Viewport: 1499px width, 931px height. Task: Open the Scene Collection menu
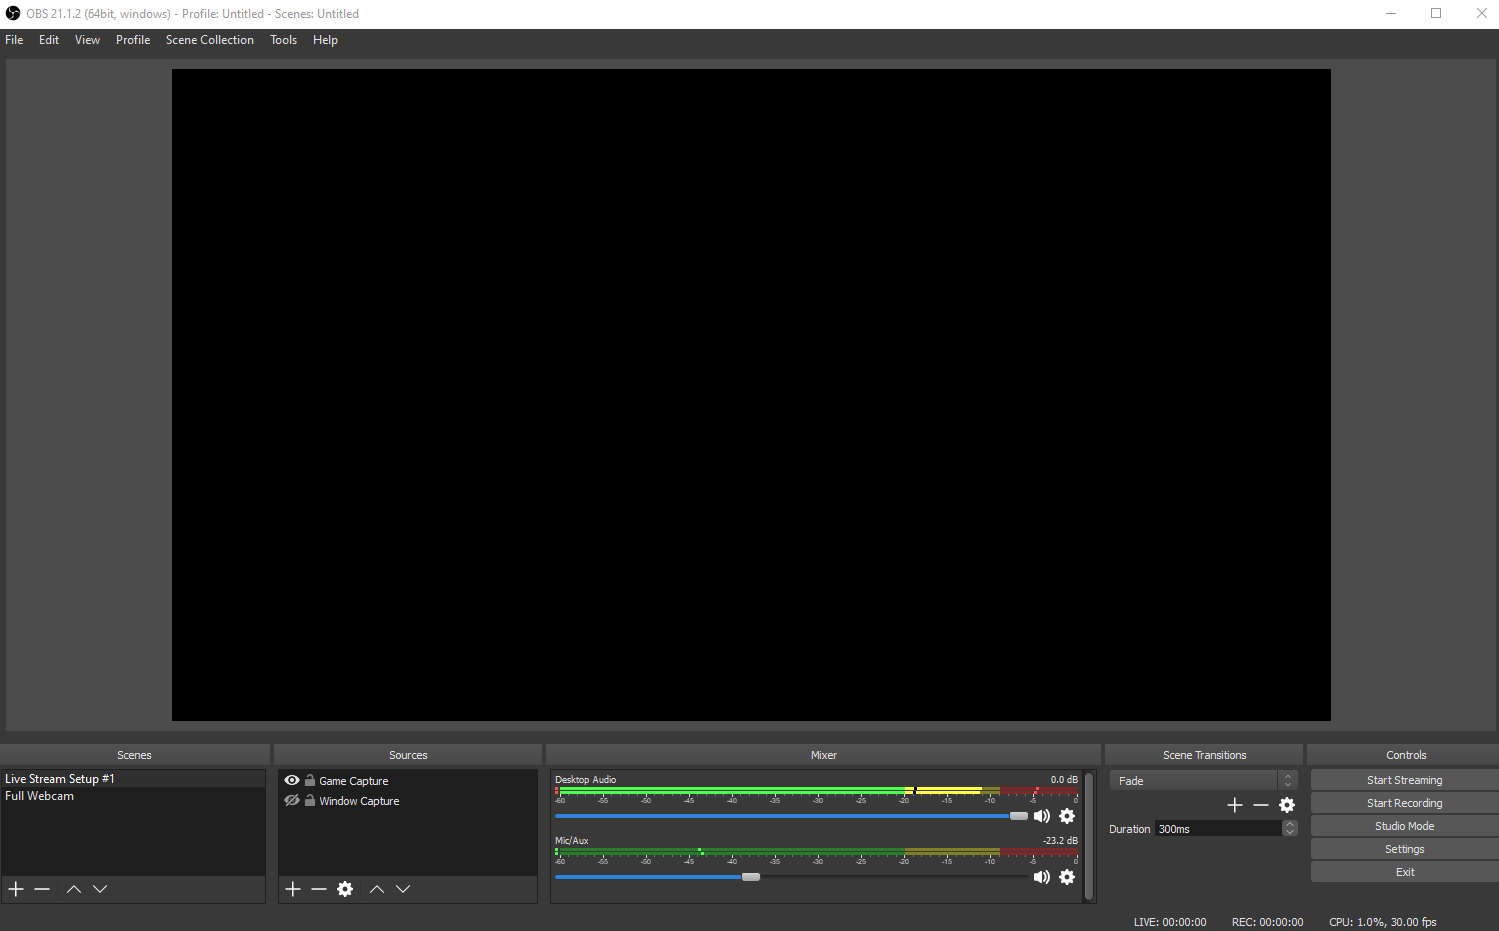[x=210, y=40]
